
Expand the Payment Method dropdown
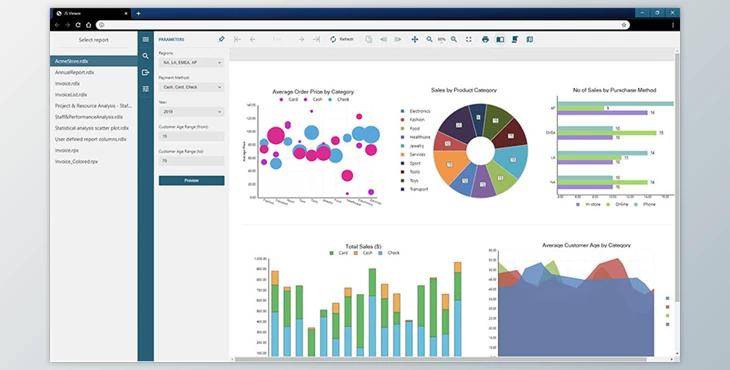click(191, 87)
